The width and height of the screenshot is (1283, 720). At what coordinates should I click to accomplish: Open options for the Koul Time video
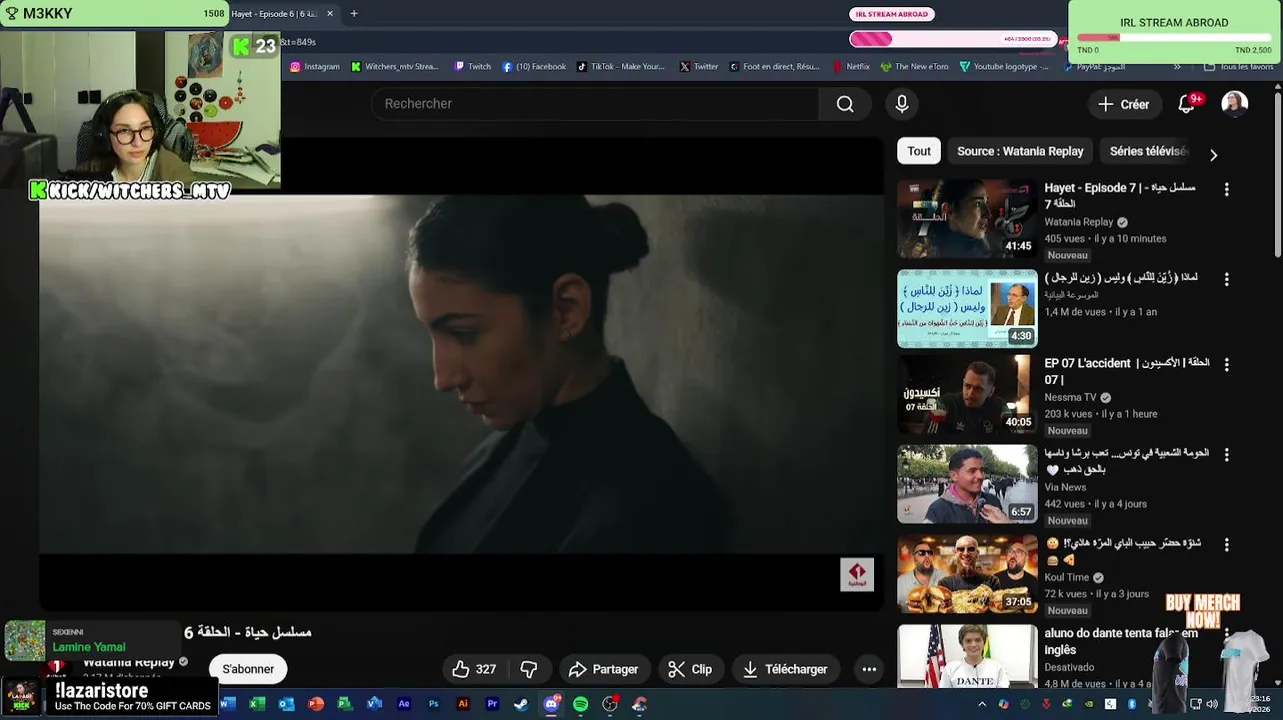[1227, 545]
